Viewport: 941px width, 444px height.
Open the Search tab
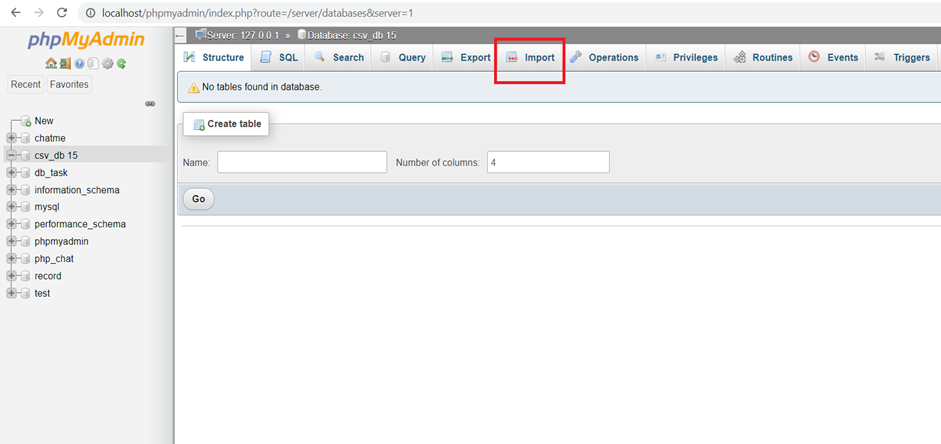(339, 58)
